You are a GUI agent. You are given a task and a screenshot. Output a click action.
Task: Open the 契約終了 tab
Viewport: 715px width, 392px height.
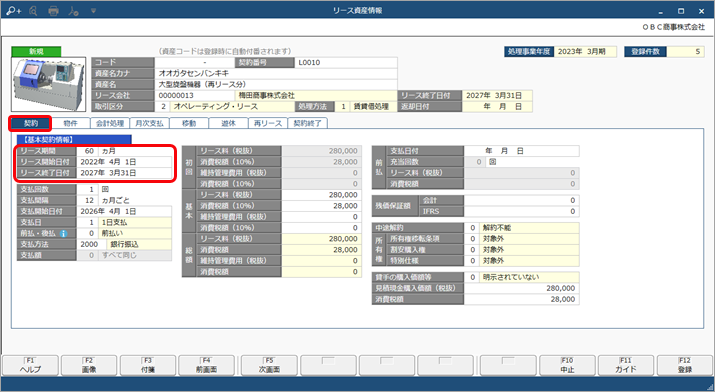[307, 123]
